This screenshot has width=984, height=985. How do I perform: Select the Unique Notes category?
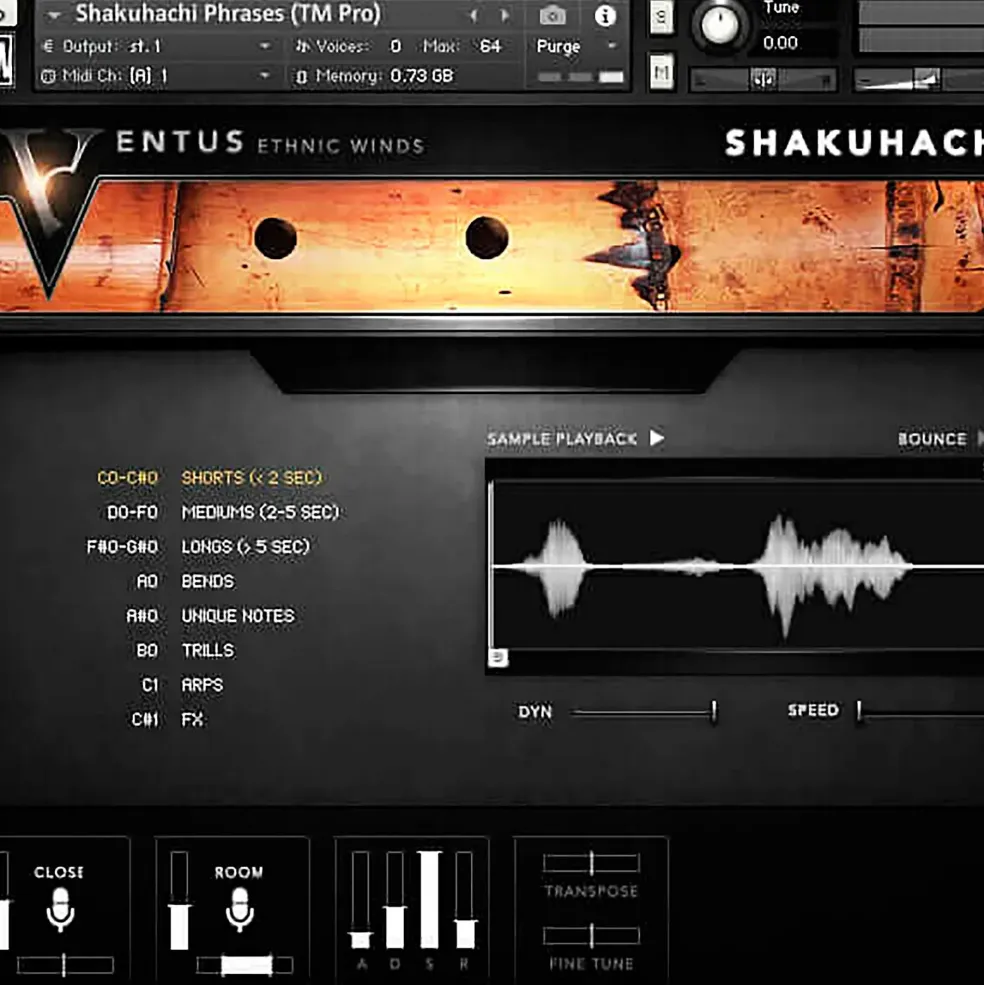click(238, 616)
